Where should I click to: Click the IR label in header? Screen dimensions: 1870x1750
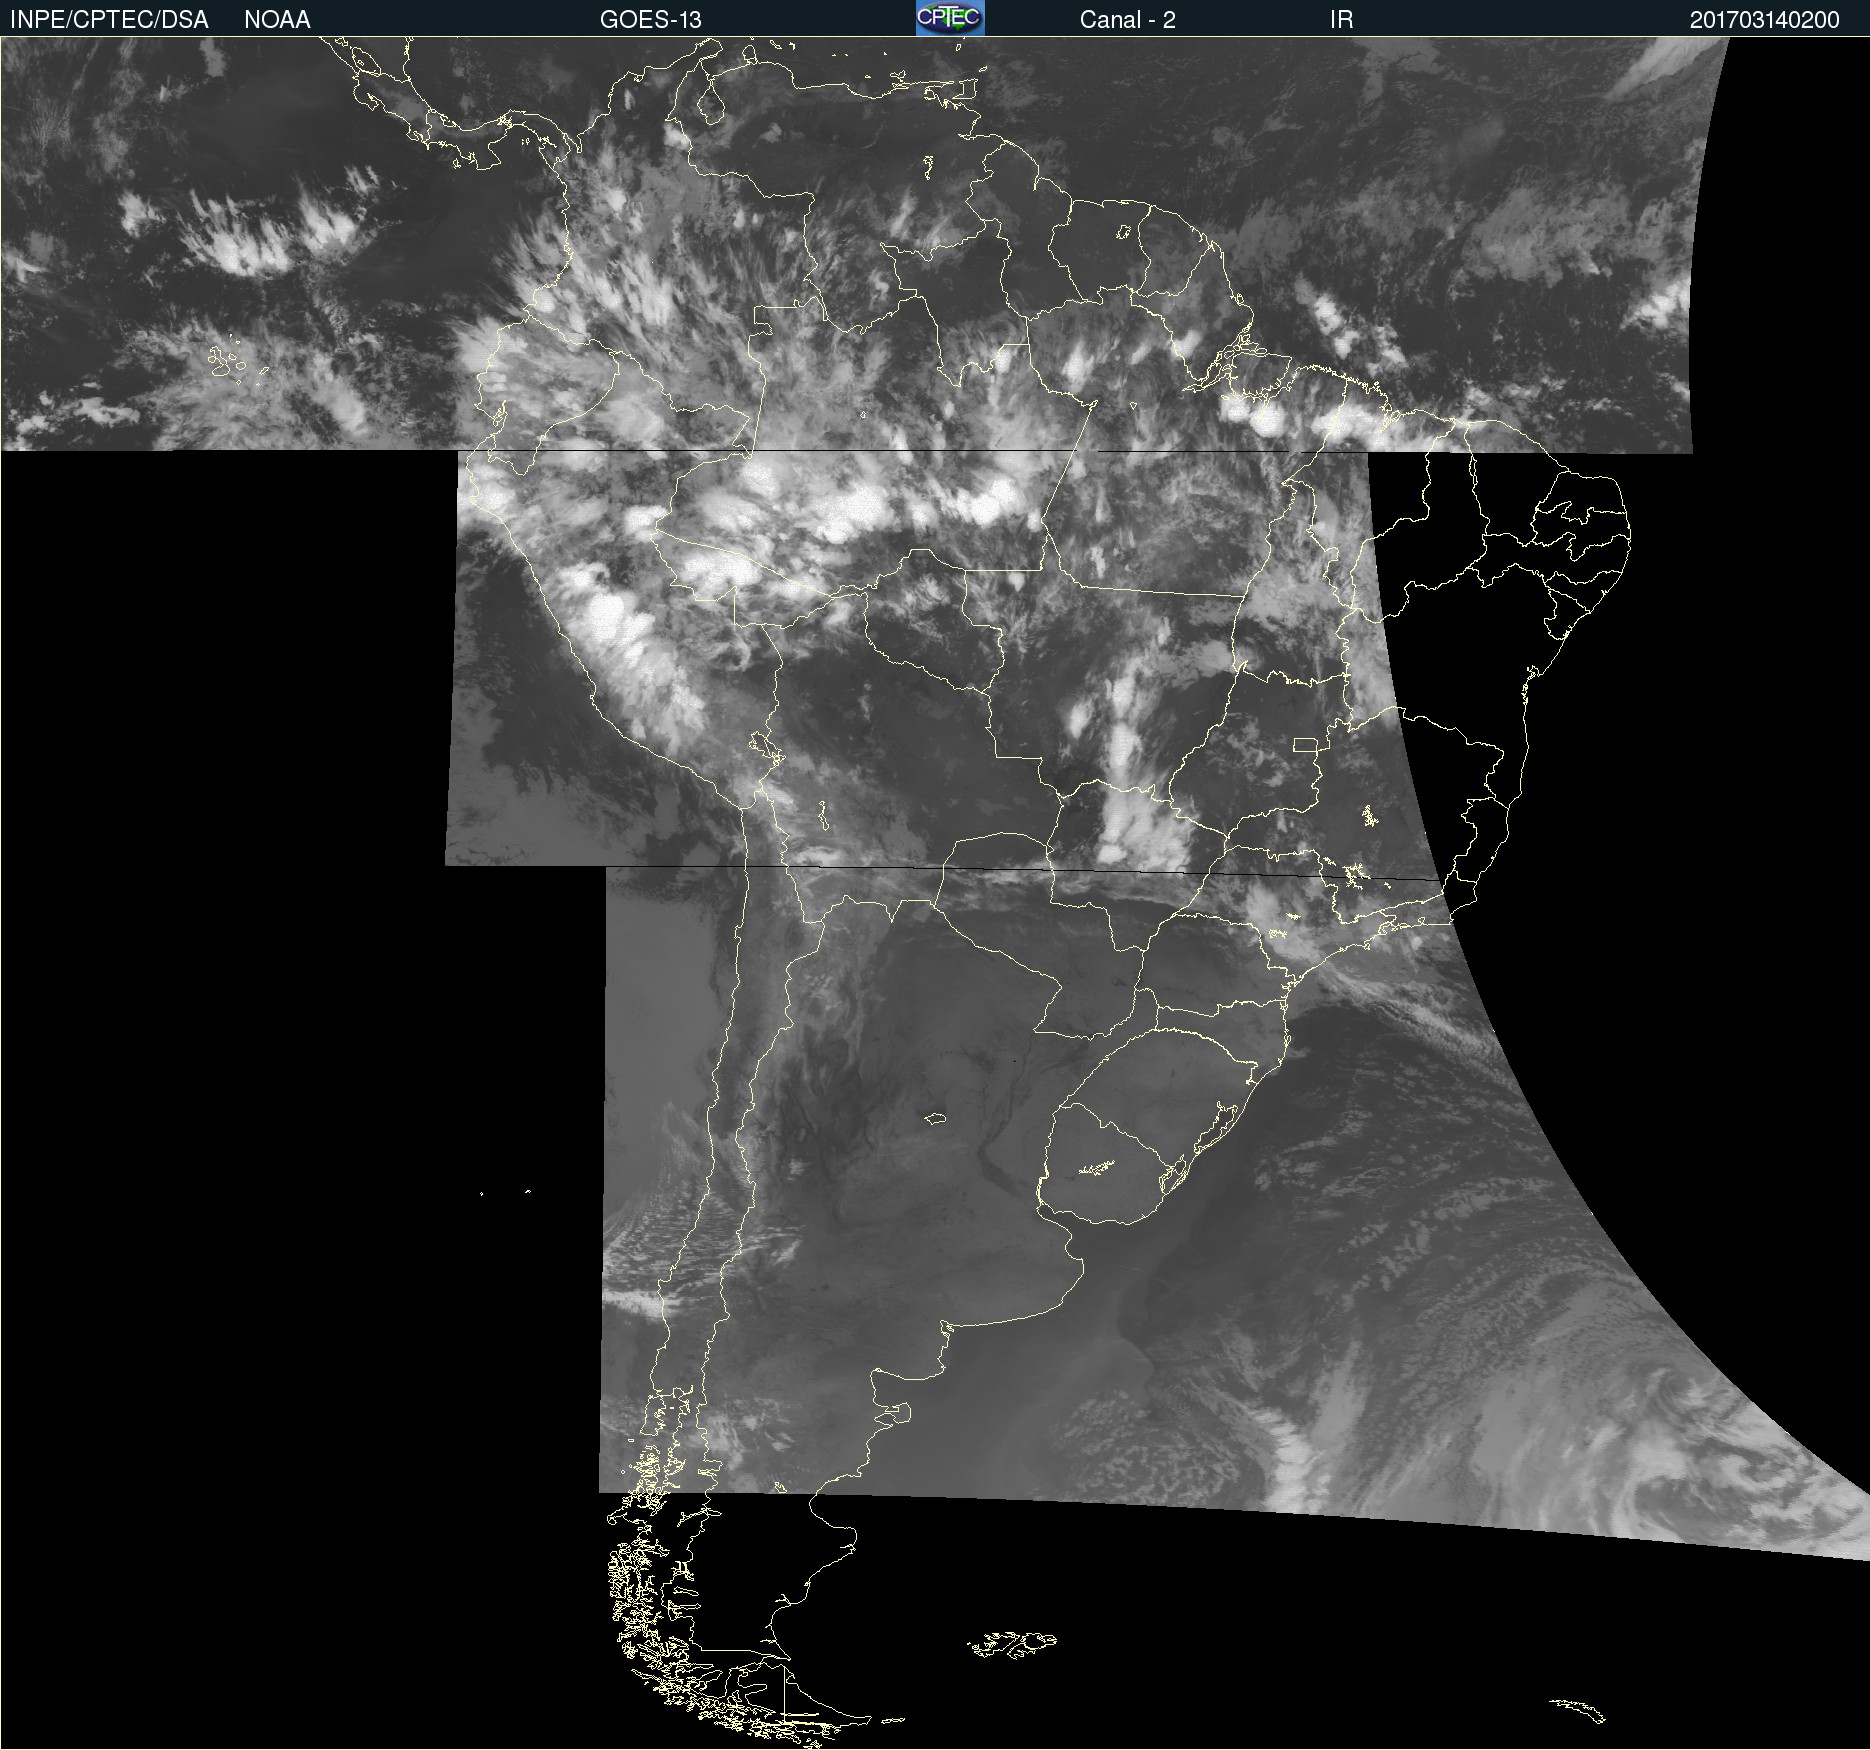1341,20
